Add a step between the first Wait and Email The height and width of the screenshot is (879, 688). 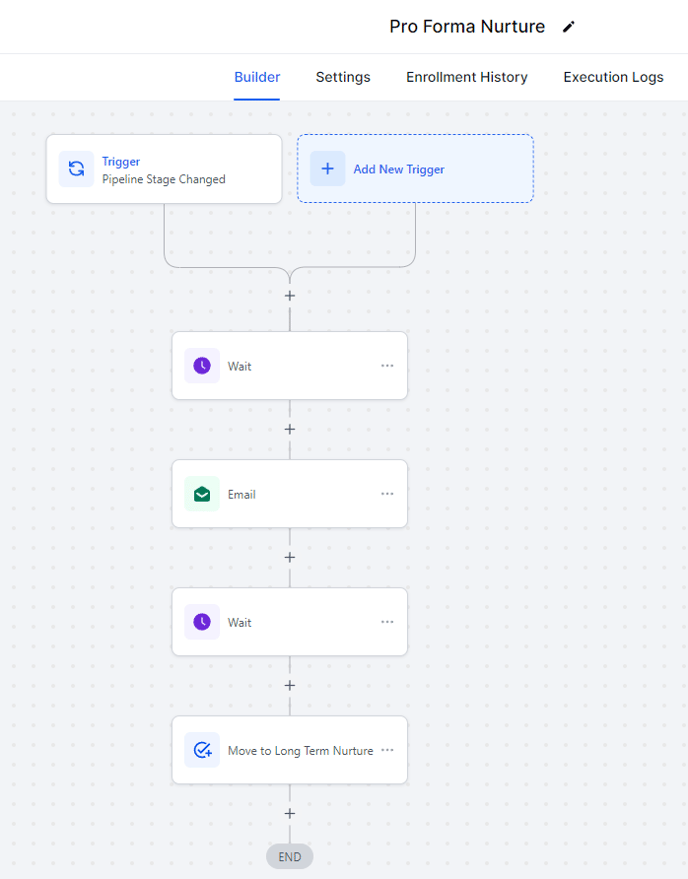coord(290,429)
